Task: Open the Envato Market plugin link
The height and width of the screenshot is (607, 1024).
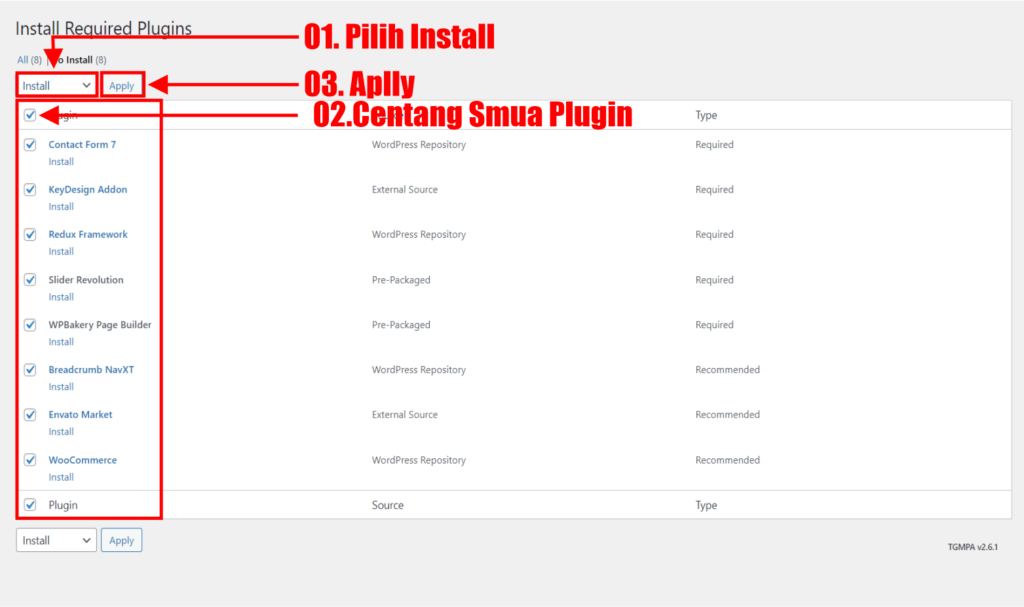Action: tap(80, 414)
